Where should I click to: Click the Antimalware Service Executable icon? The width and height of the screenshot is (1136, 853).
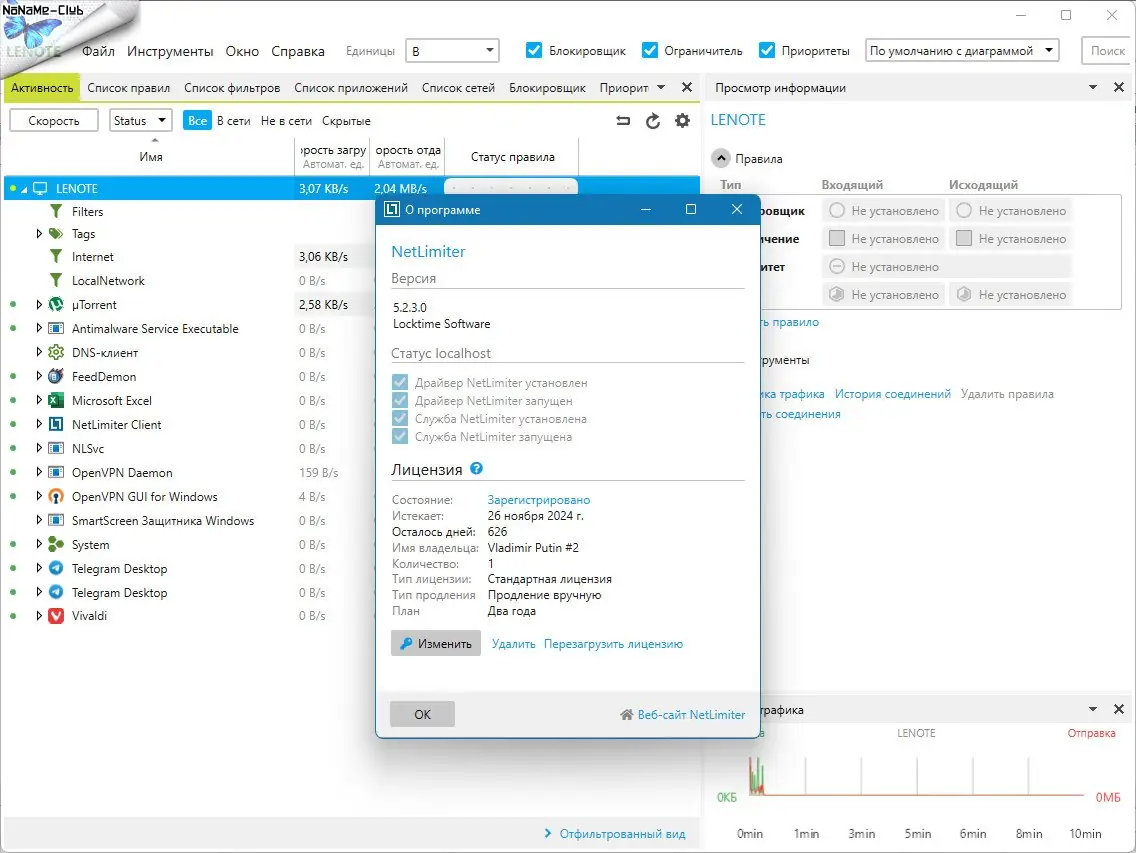[x=56, y=328]
